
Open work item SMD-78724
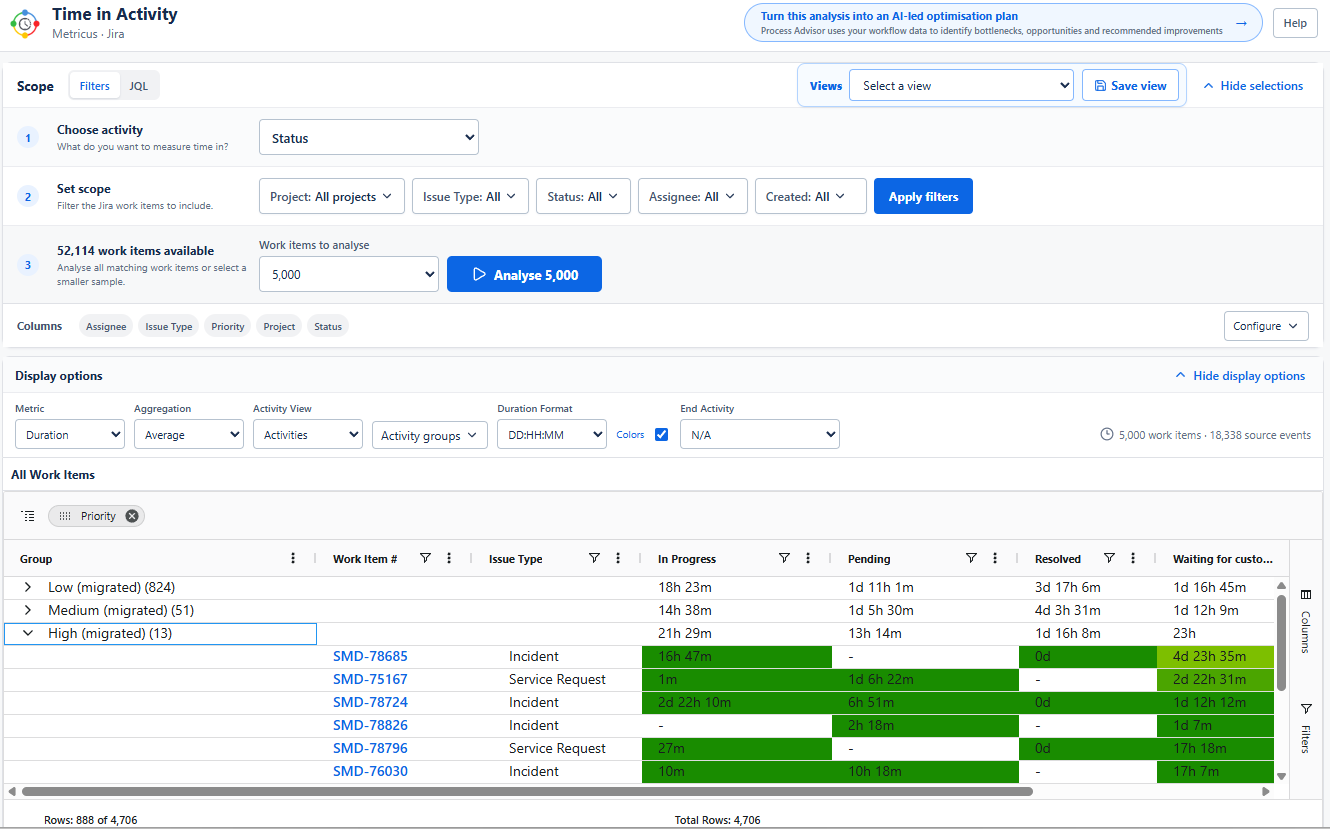[x=370, y=702]
